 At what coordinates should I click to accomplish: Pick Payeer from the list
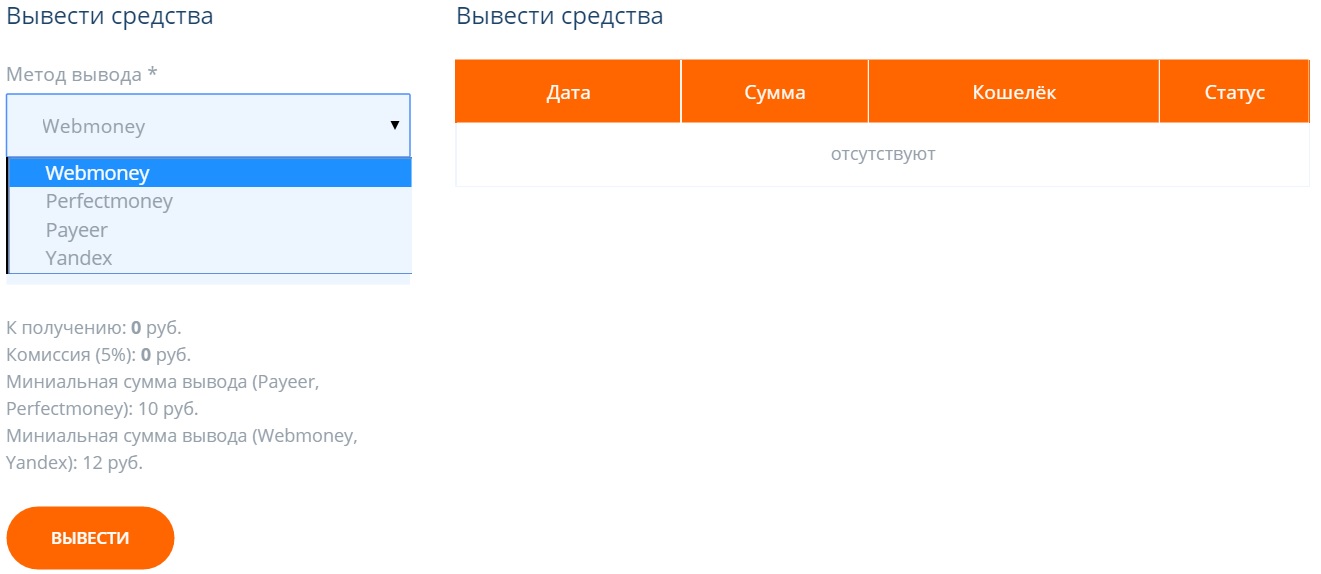click(x=210, y=229)
